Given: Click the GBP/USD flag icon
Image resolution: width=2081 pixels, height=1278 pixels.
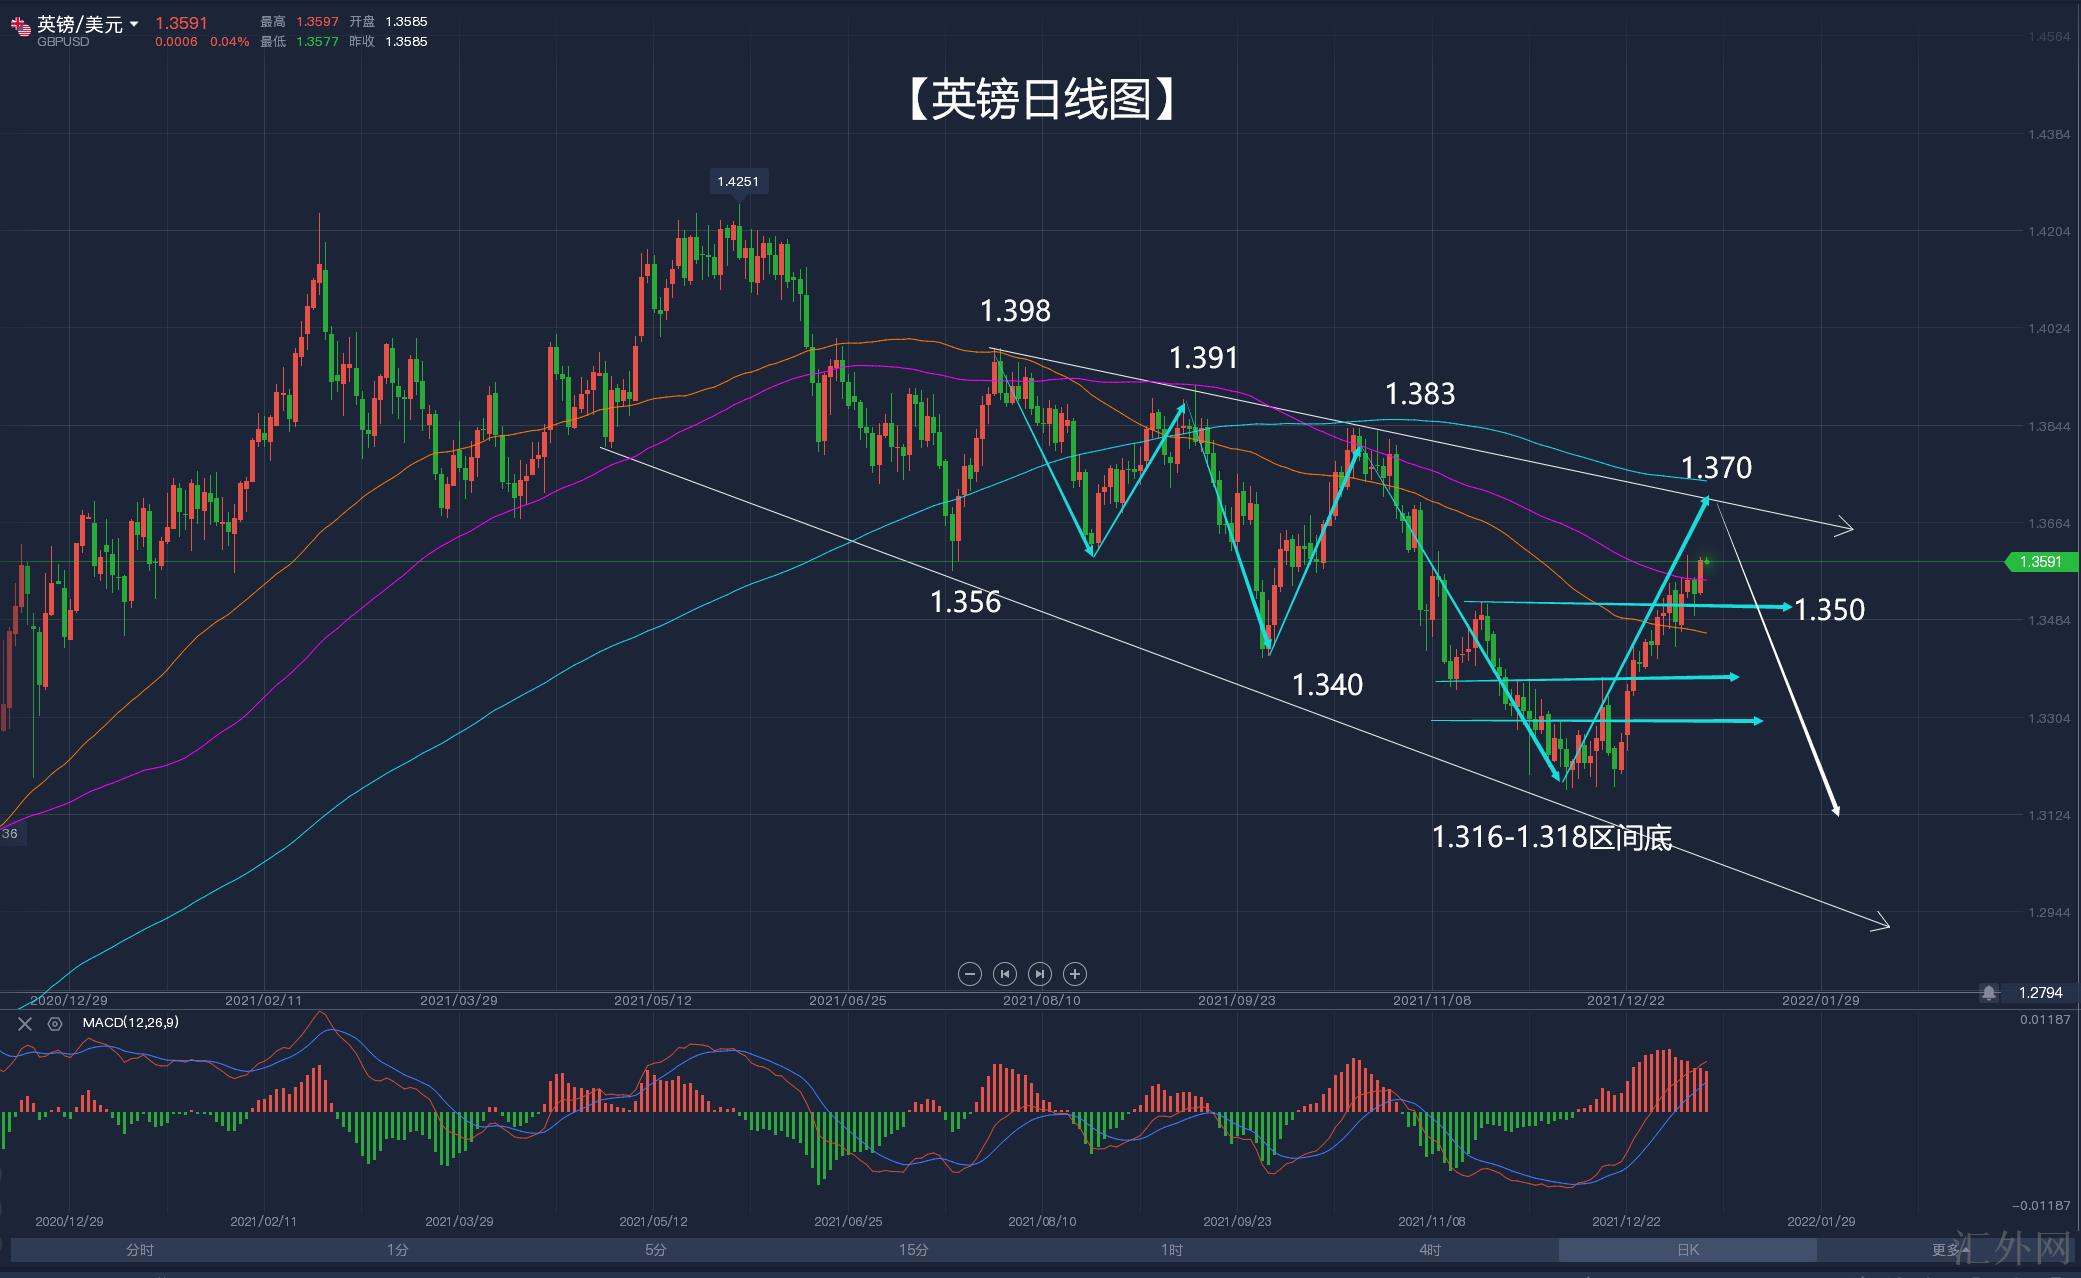Looking at the screenshot, I should [x=21, y=26].
